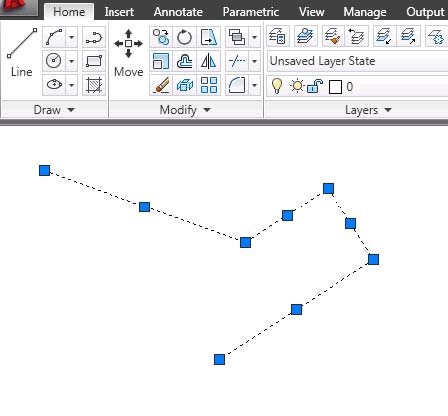Click the white layer color swatch
The image size is (448, 416).
[x=335, y=87]
